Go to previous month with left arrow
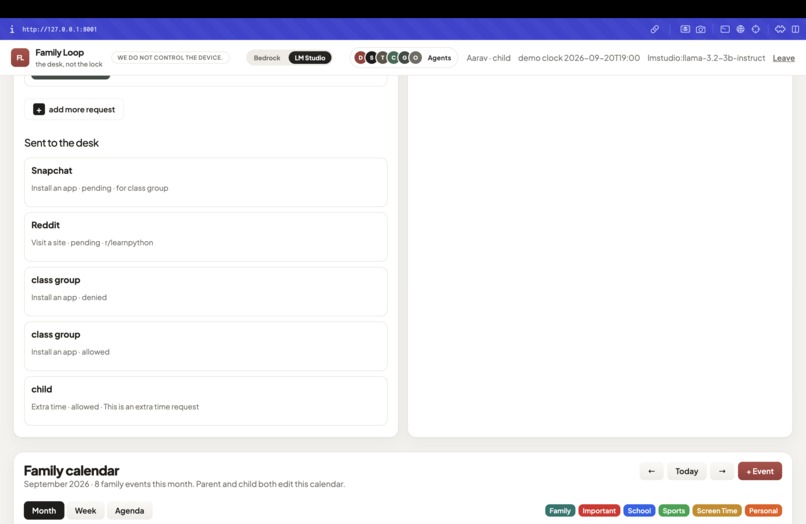 pos(651,471)
